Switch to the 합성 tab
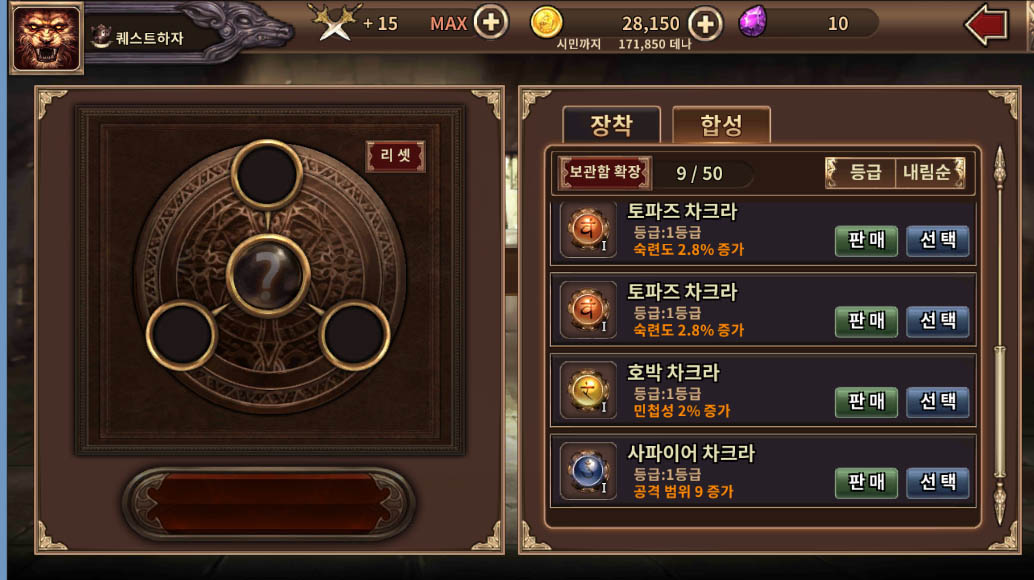This screenshot has height=580, width=1034. click(x=721, y=125)
